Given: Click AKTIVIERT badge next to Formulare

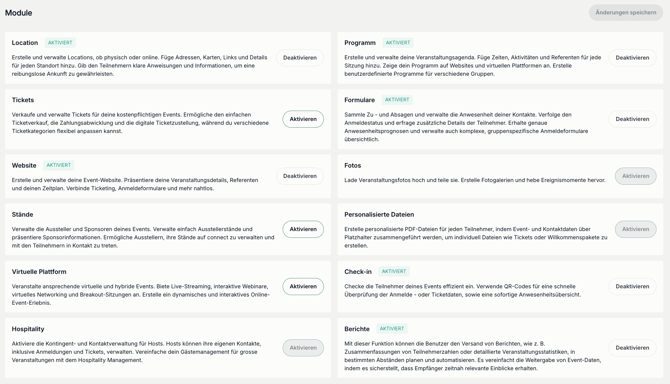Looking at the screenshot, I should (x=397, y=100).
